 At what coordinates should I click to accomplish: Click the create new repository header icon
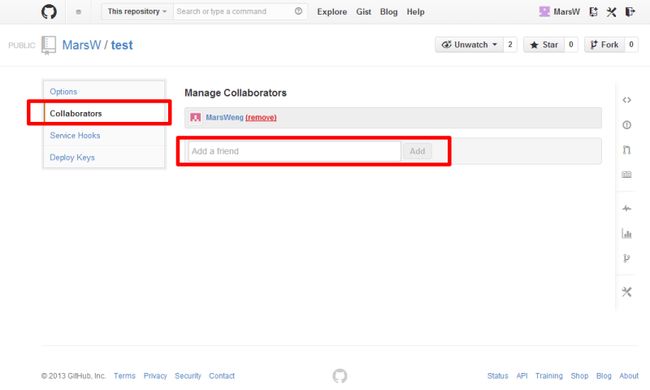point(593,12)
